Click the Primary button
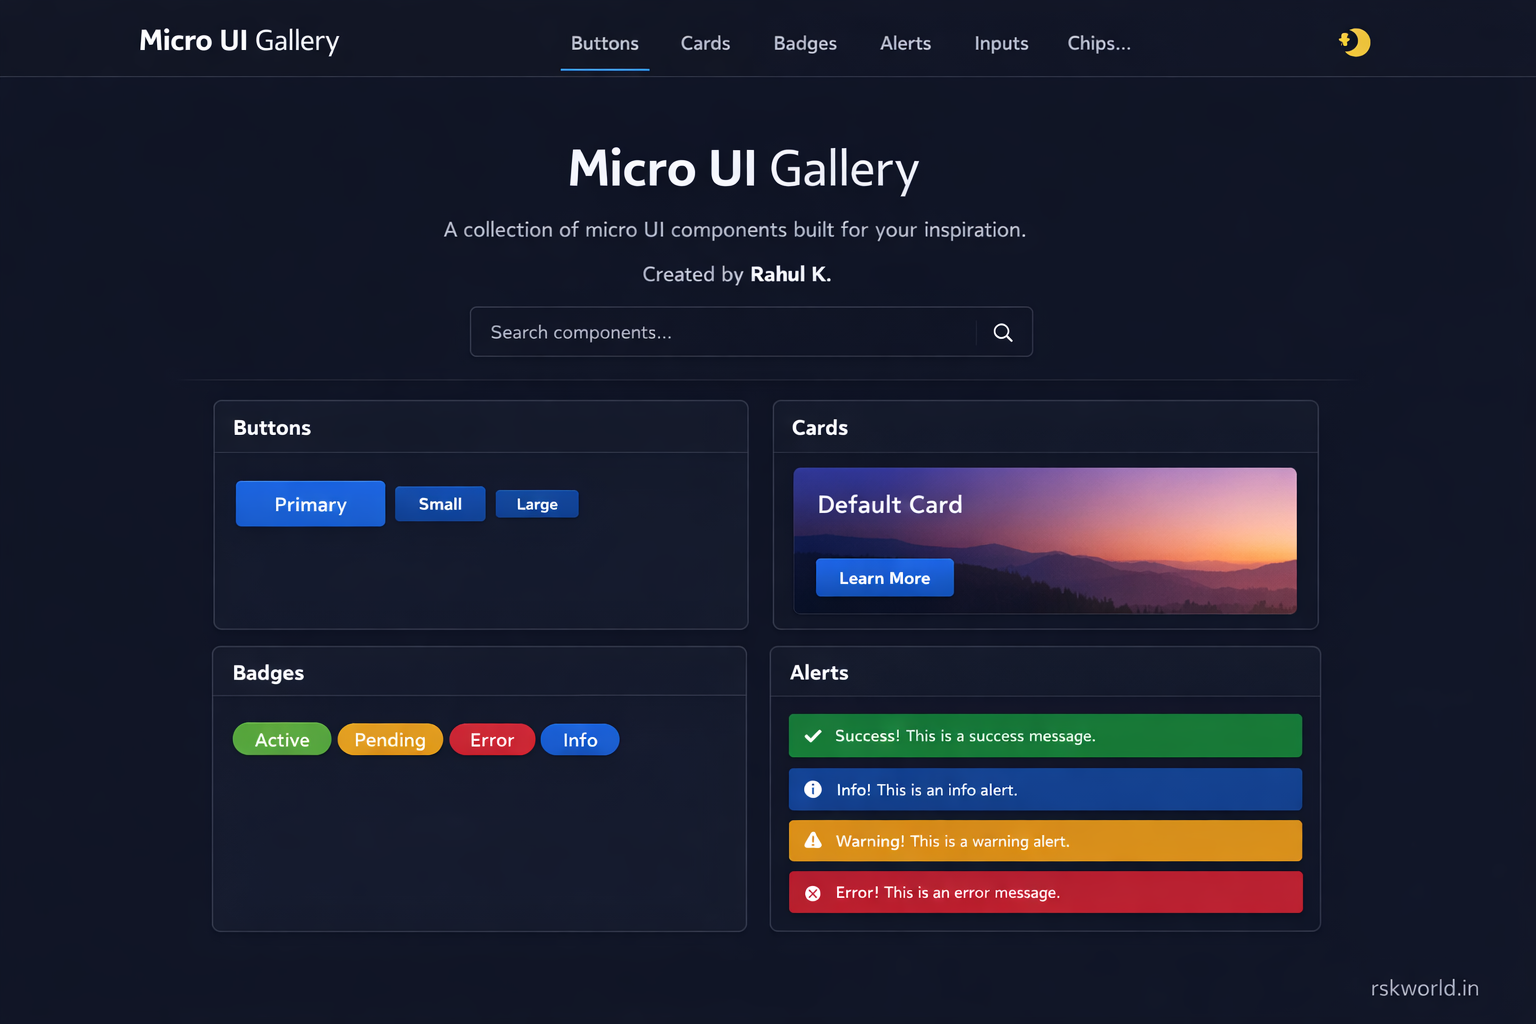Viewport: 1536px width, 1024px height. click(310, 503)
